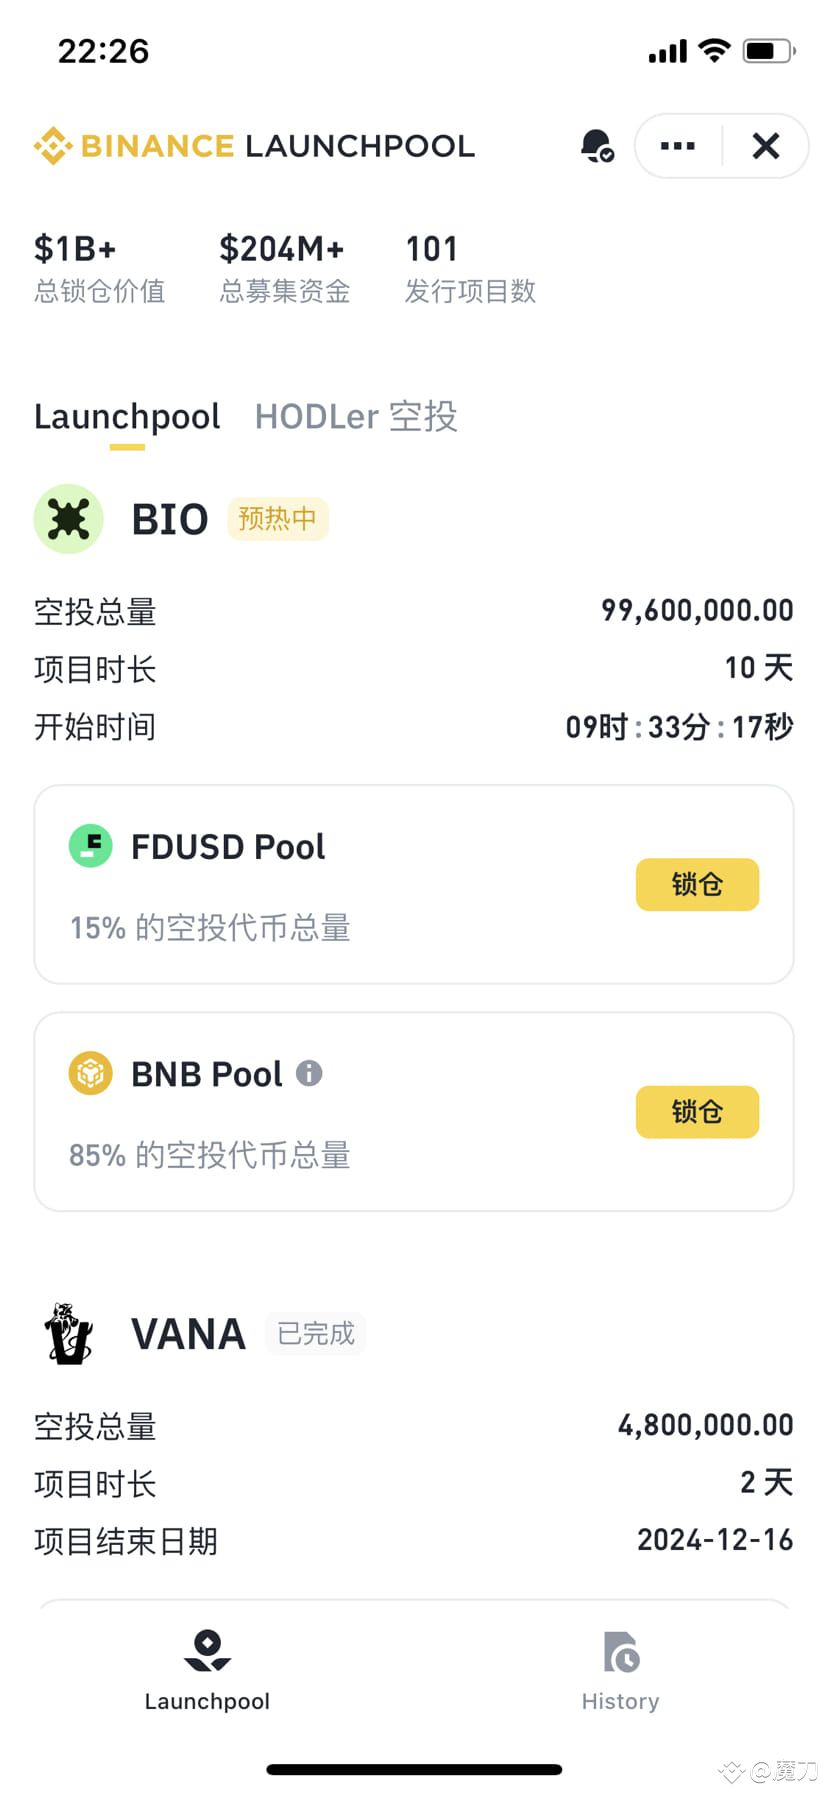Viewport: 828px width, 1793px height.
Task: Tap the notification bell icon
Action: 597,146
